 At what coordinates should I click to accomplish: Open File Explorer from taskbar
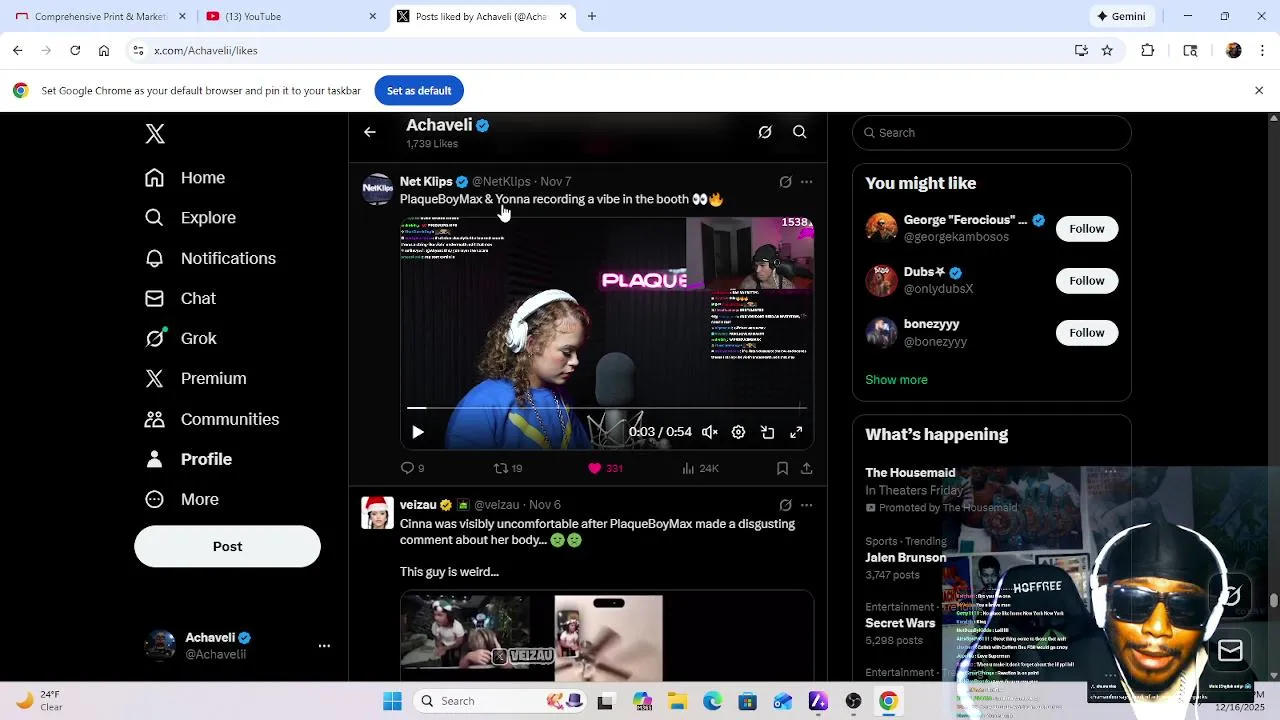677,701
